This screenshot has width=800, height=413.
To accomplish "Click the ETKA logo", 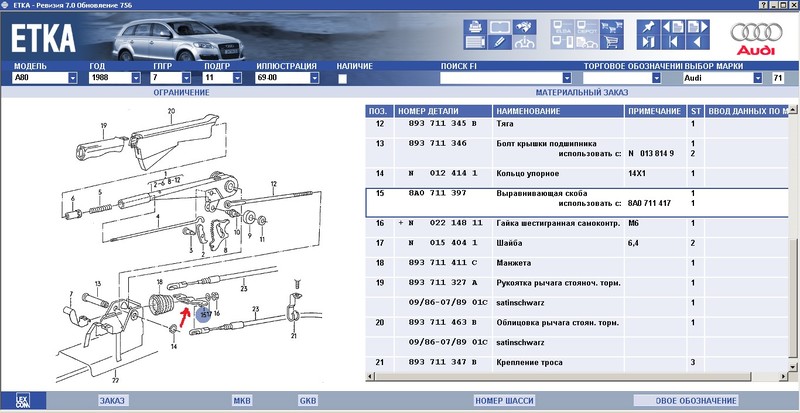I will (x=43, y=39).
